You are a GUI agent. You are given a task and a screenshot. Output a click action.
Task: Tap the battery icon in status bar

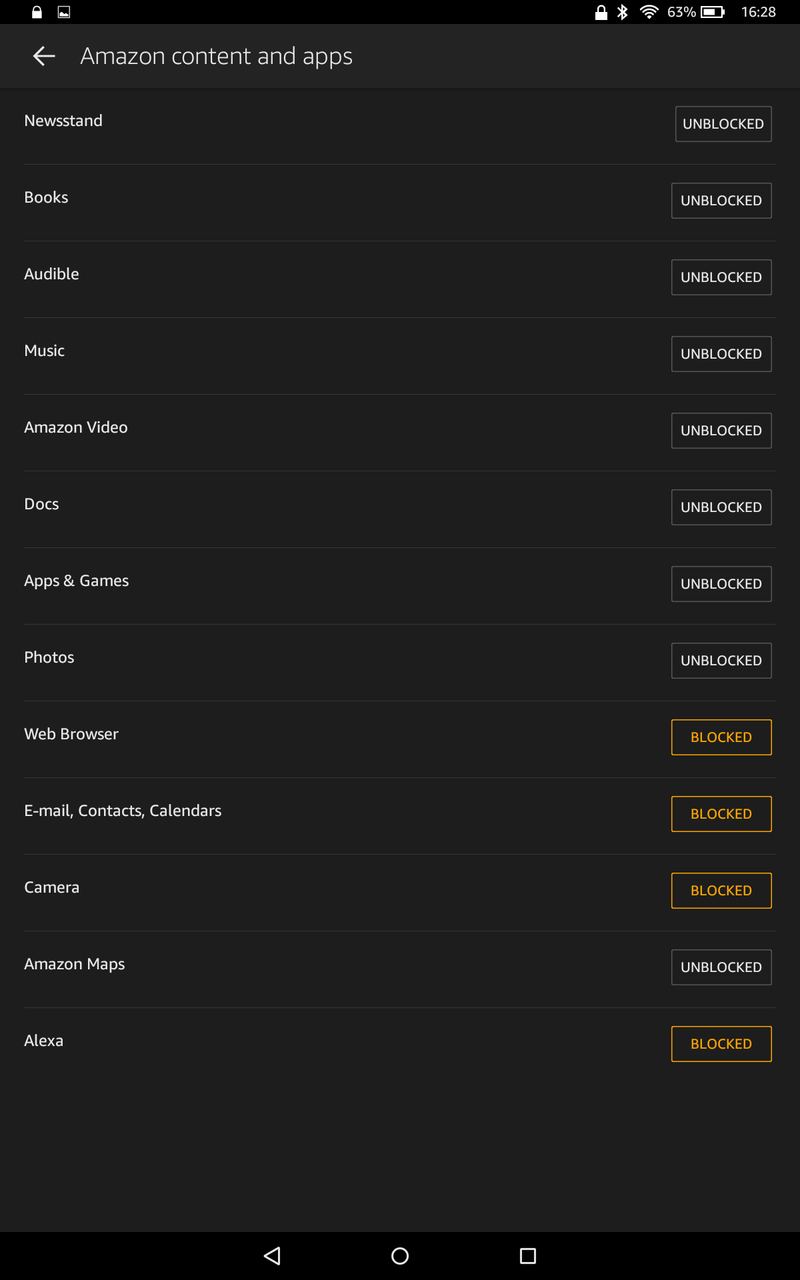[x=712, y=12]
